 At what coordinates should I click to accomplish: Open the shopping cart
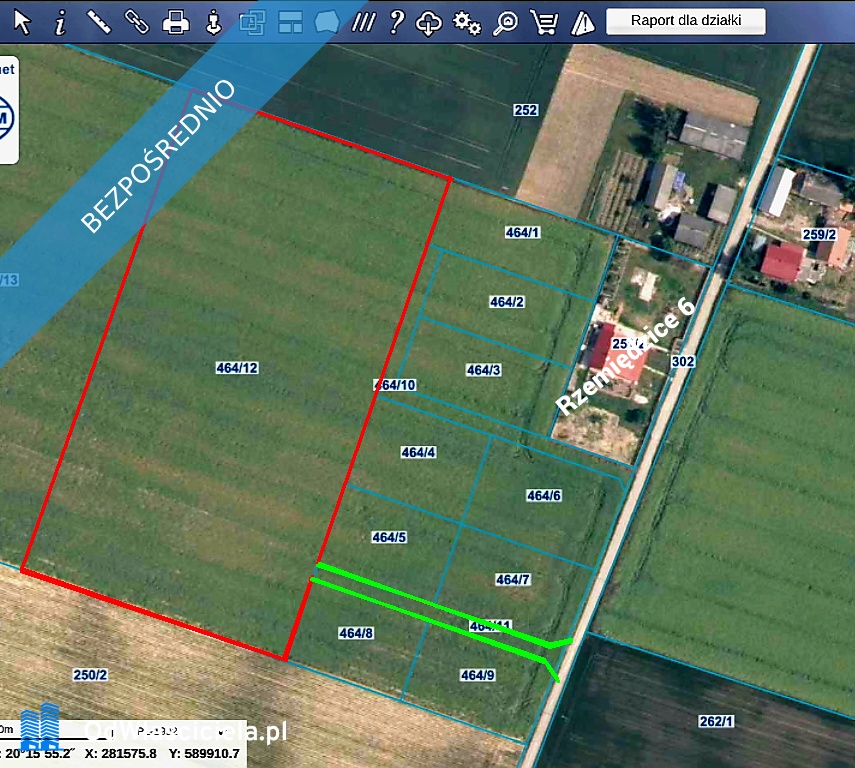(x=544, y=21)
